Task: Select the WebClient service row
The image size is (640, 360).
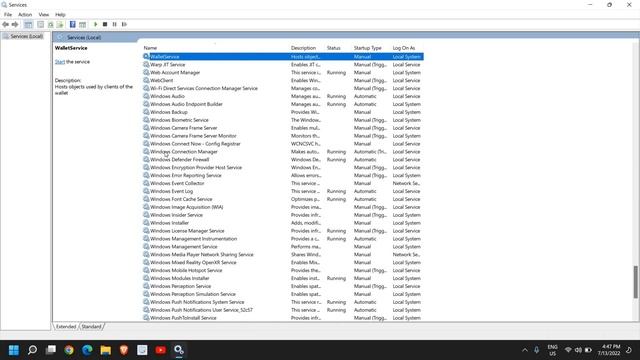Action: pos(283,80)
